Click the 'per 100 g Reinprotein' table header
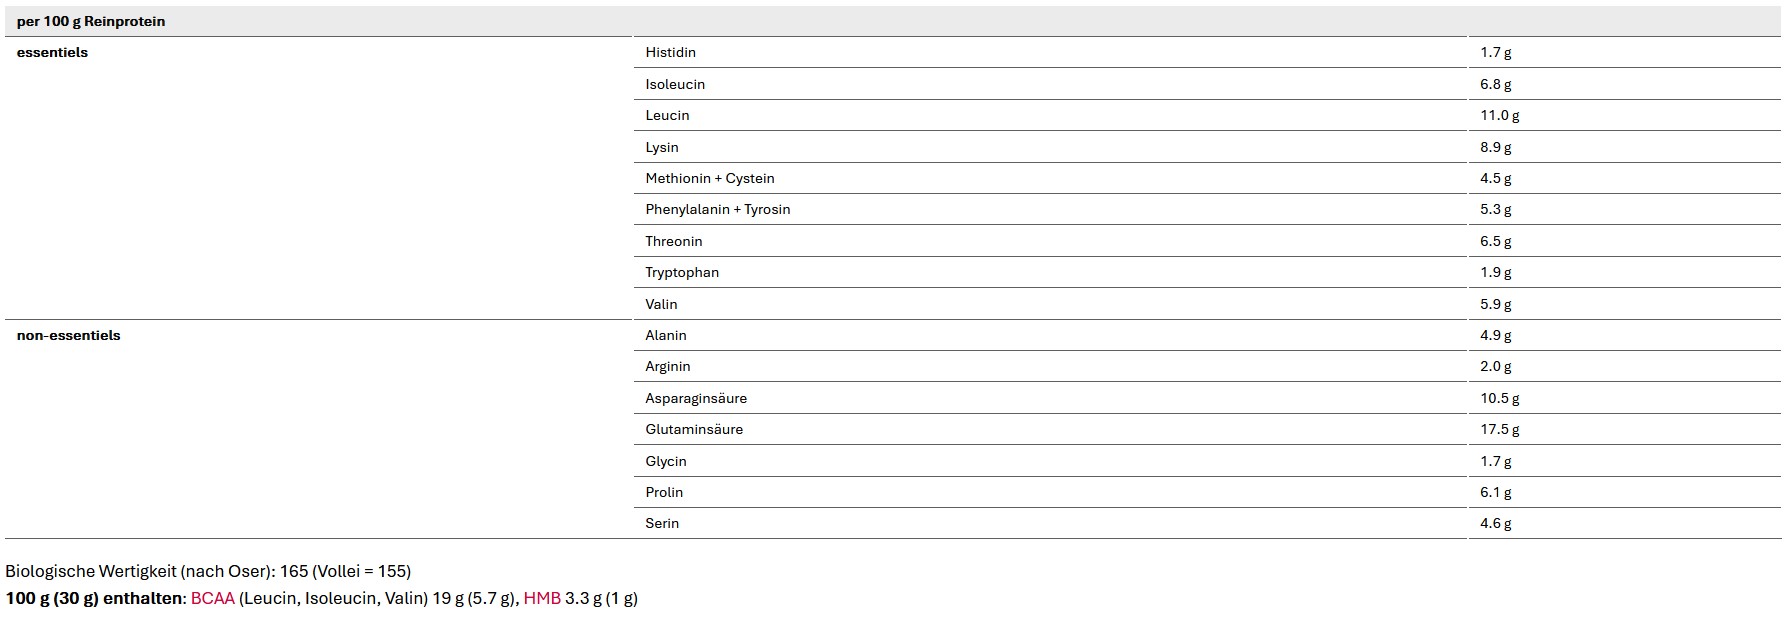Image resolution: width=1788 pixels, height=618 pixels. pyautogui.click(x=91, y=21)
